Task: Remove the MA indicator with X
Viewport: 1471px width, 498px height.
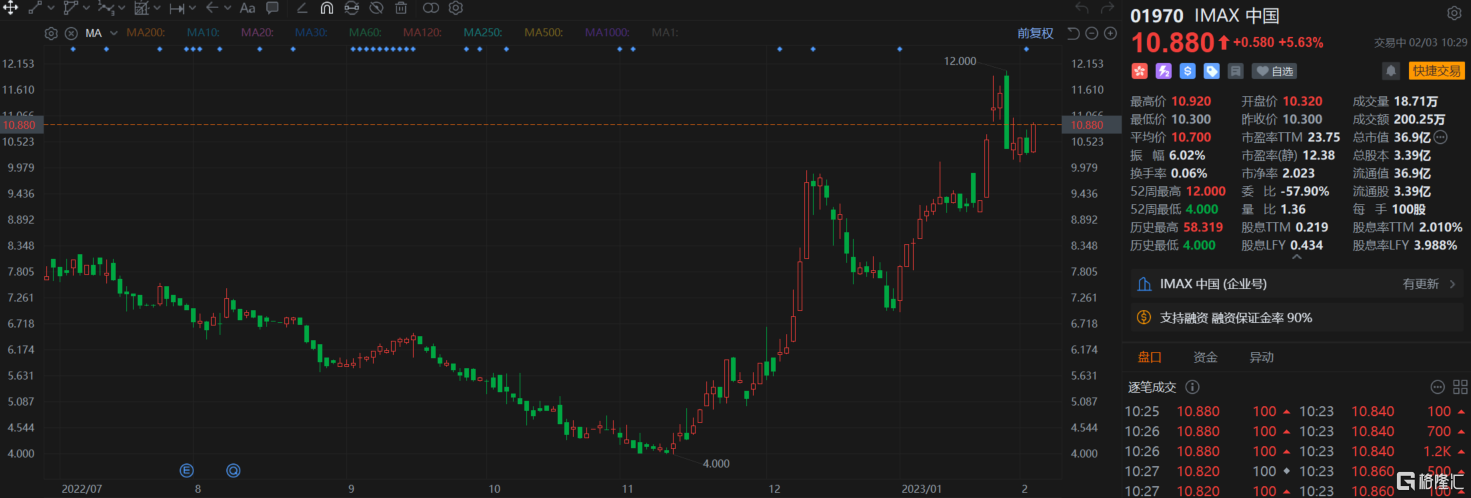Action: pos(71,33)
